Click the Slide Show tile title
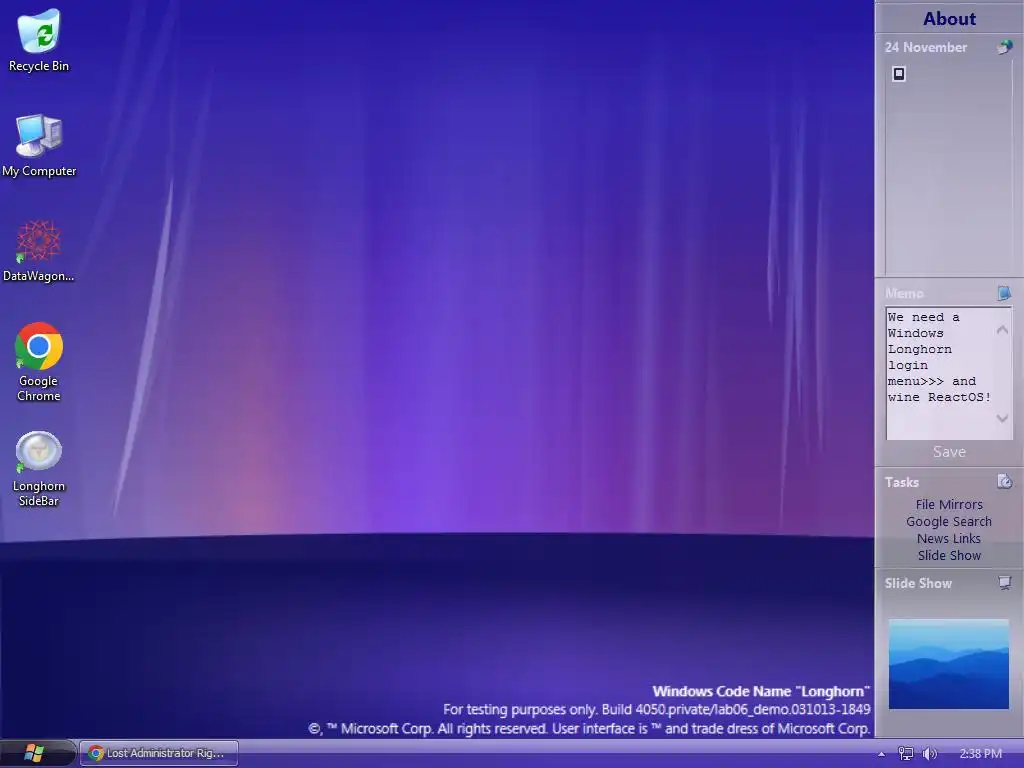The image size is (1024, 768). tap(918, 583)
